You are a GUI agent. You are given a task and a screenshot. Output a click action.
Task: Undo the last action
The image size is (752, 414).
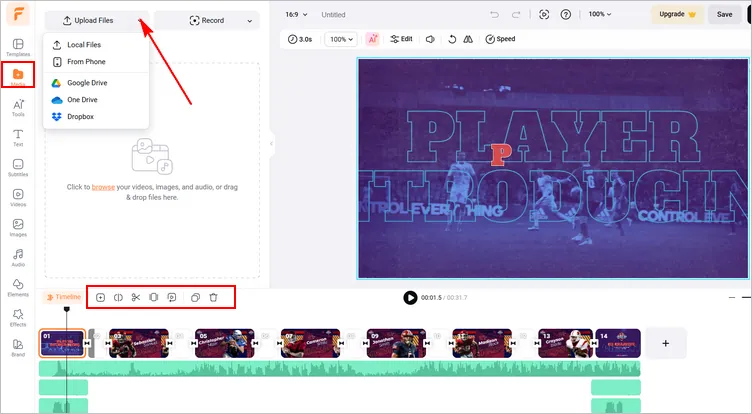coord(494,14)
